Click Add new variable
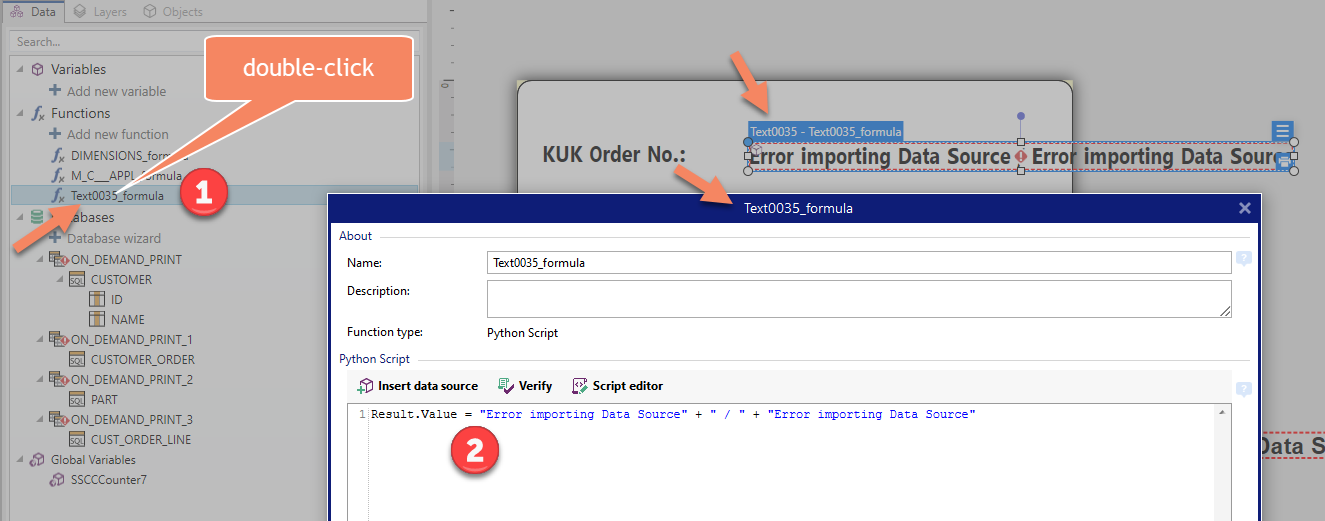Screen dimensions: 1325x521 click(116, 91)
